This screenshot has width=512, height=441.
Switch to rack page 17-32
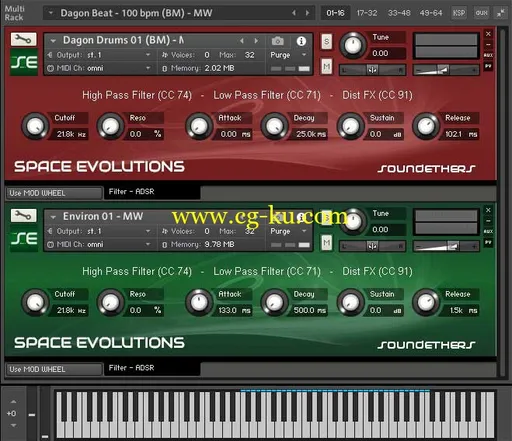click(x=367, y=13)
